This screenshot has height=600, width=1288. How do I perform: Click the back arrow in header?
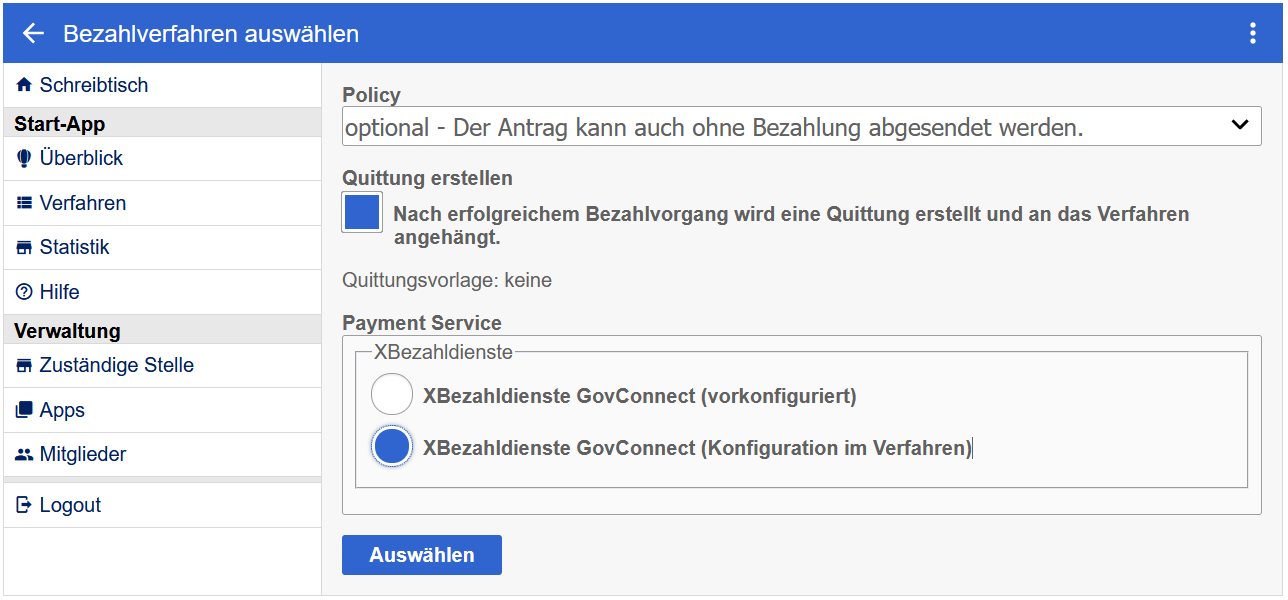click(x=34, y=34)
